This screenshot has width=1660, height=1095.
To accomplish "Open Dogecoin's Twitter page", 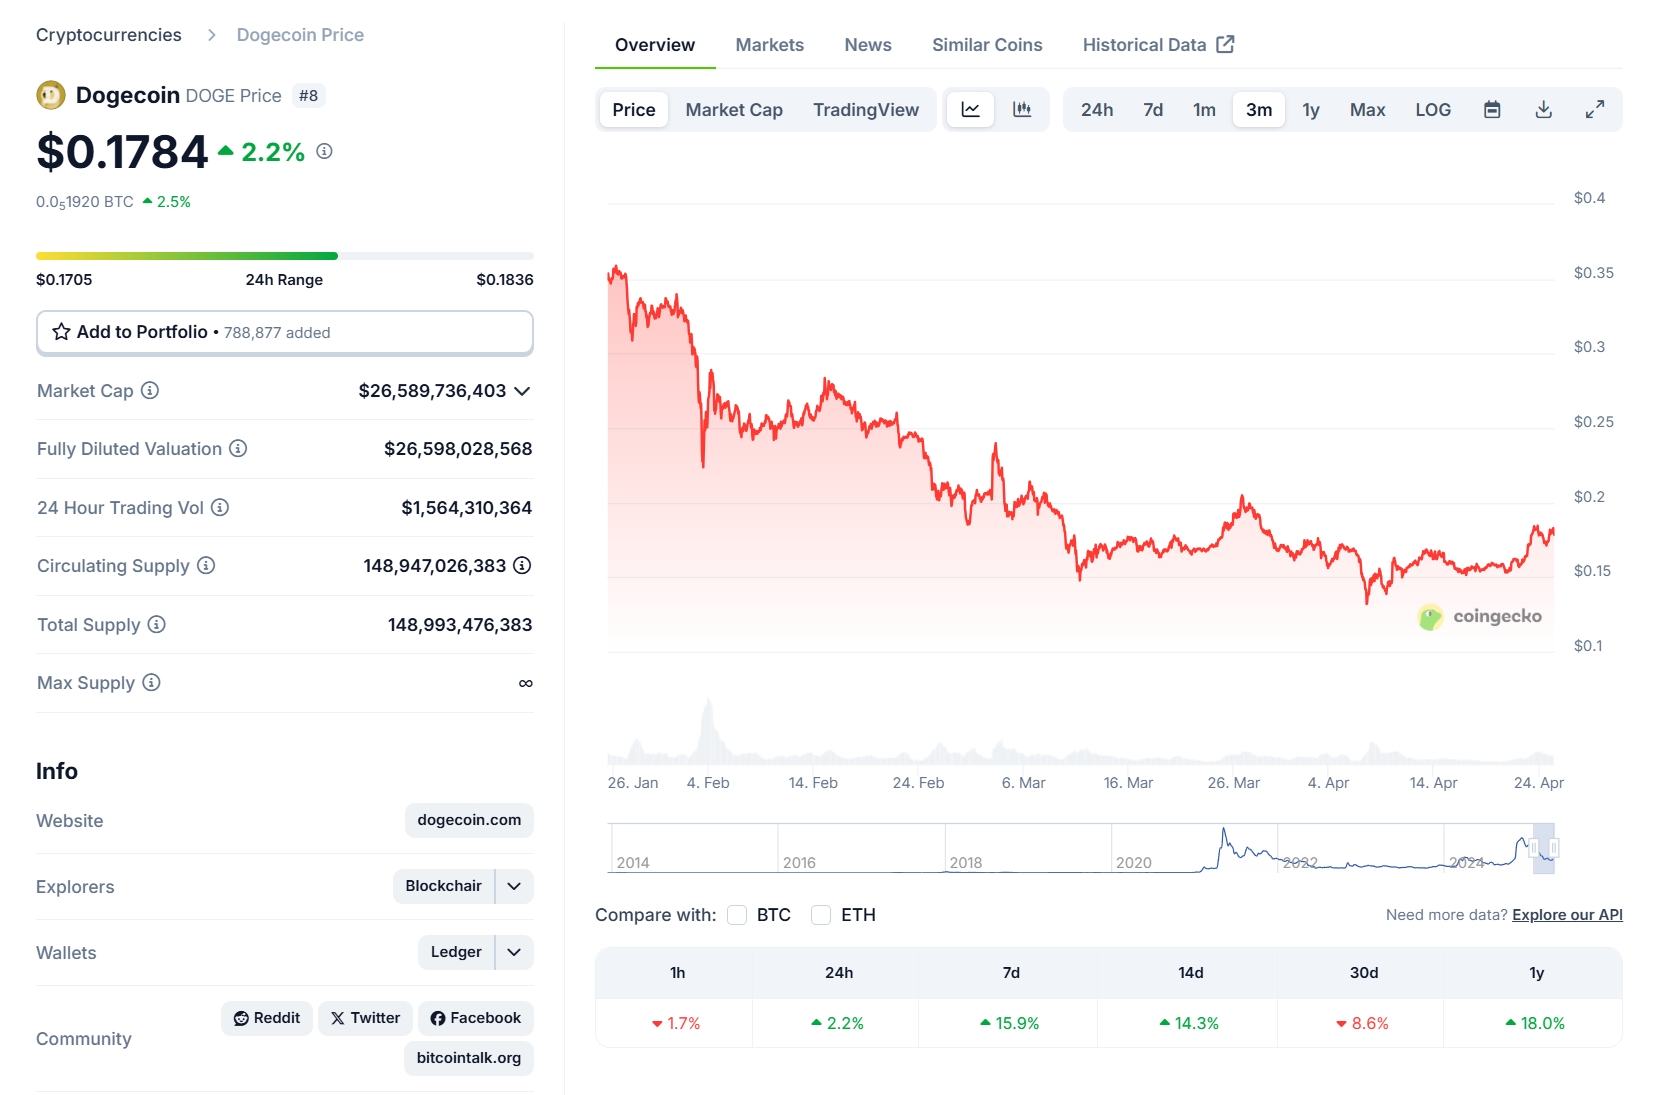I will [364, 1017].
